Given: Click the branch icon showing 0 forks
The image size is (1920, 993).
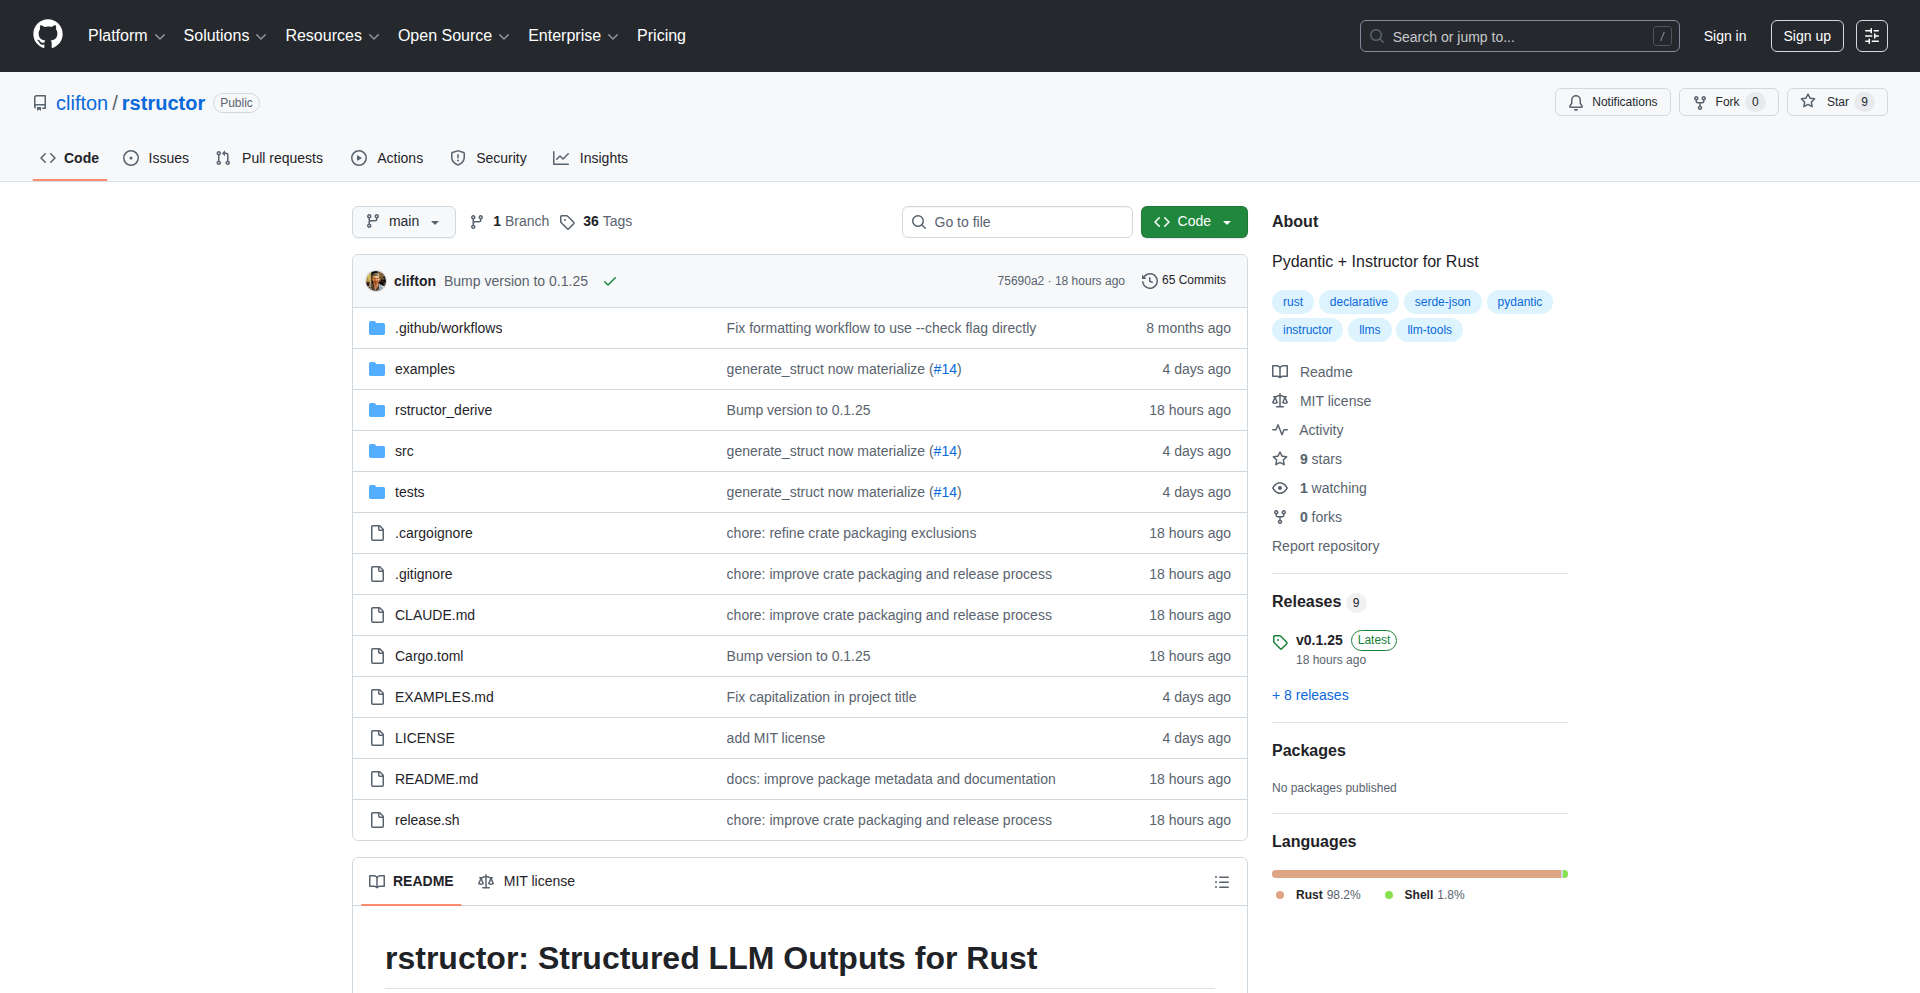Looking at the screenshot, I should pos(1280,517).
